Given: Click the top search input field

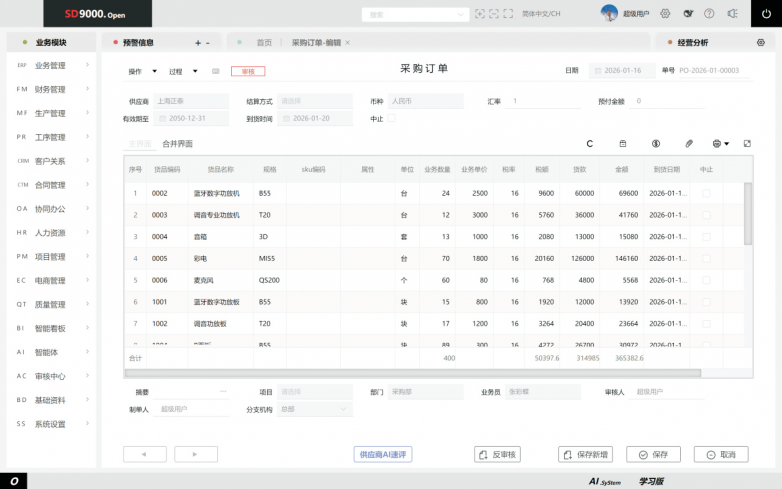Looking at the screenshot, I should click(x=416, y=14).
